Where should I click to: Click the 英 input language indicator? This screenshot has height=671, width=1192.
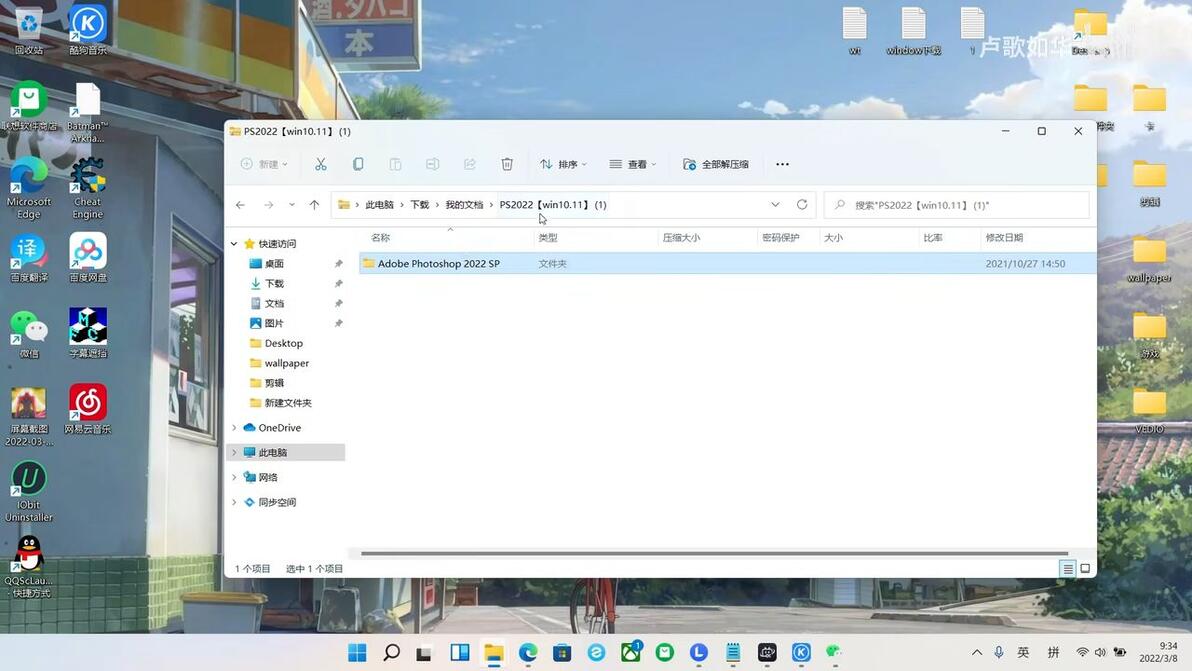click(x=1023, y=652)
